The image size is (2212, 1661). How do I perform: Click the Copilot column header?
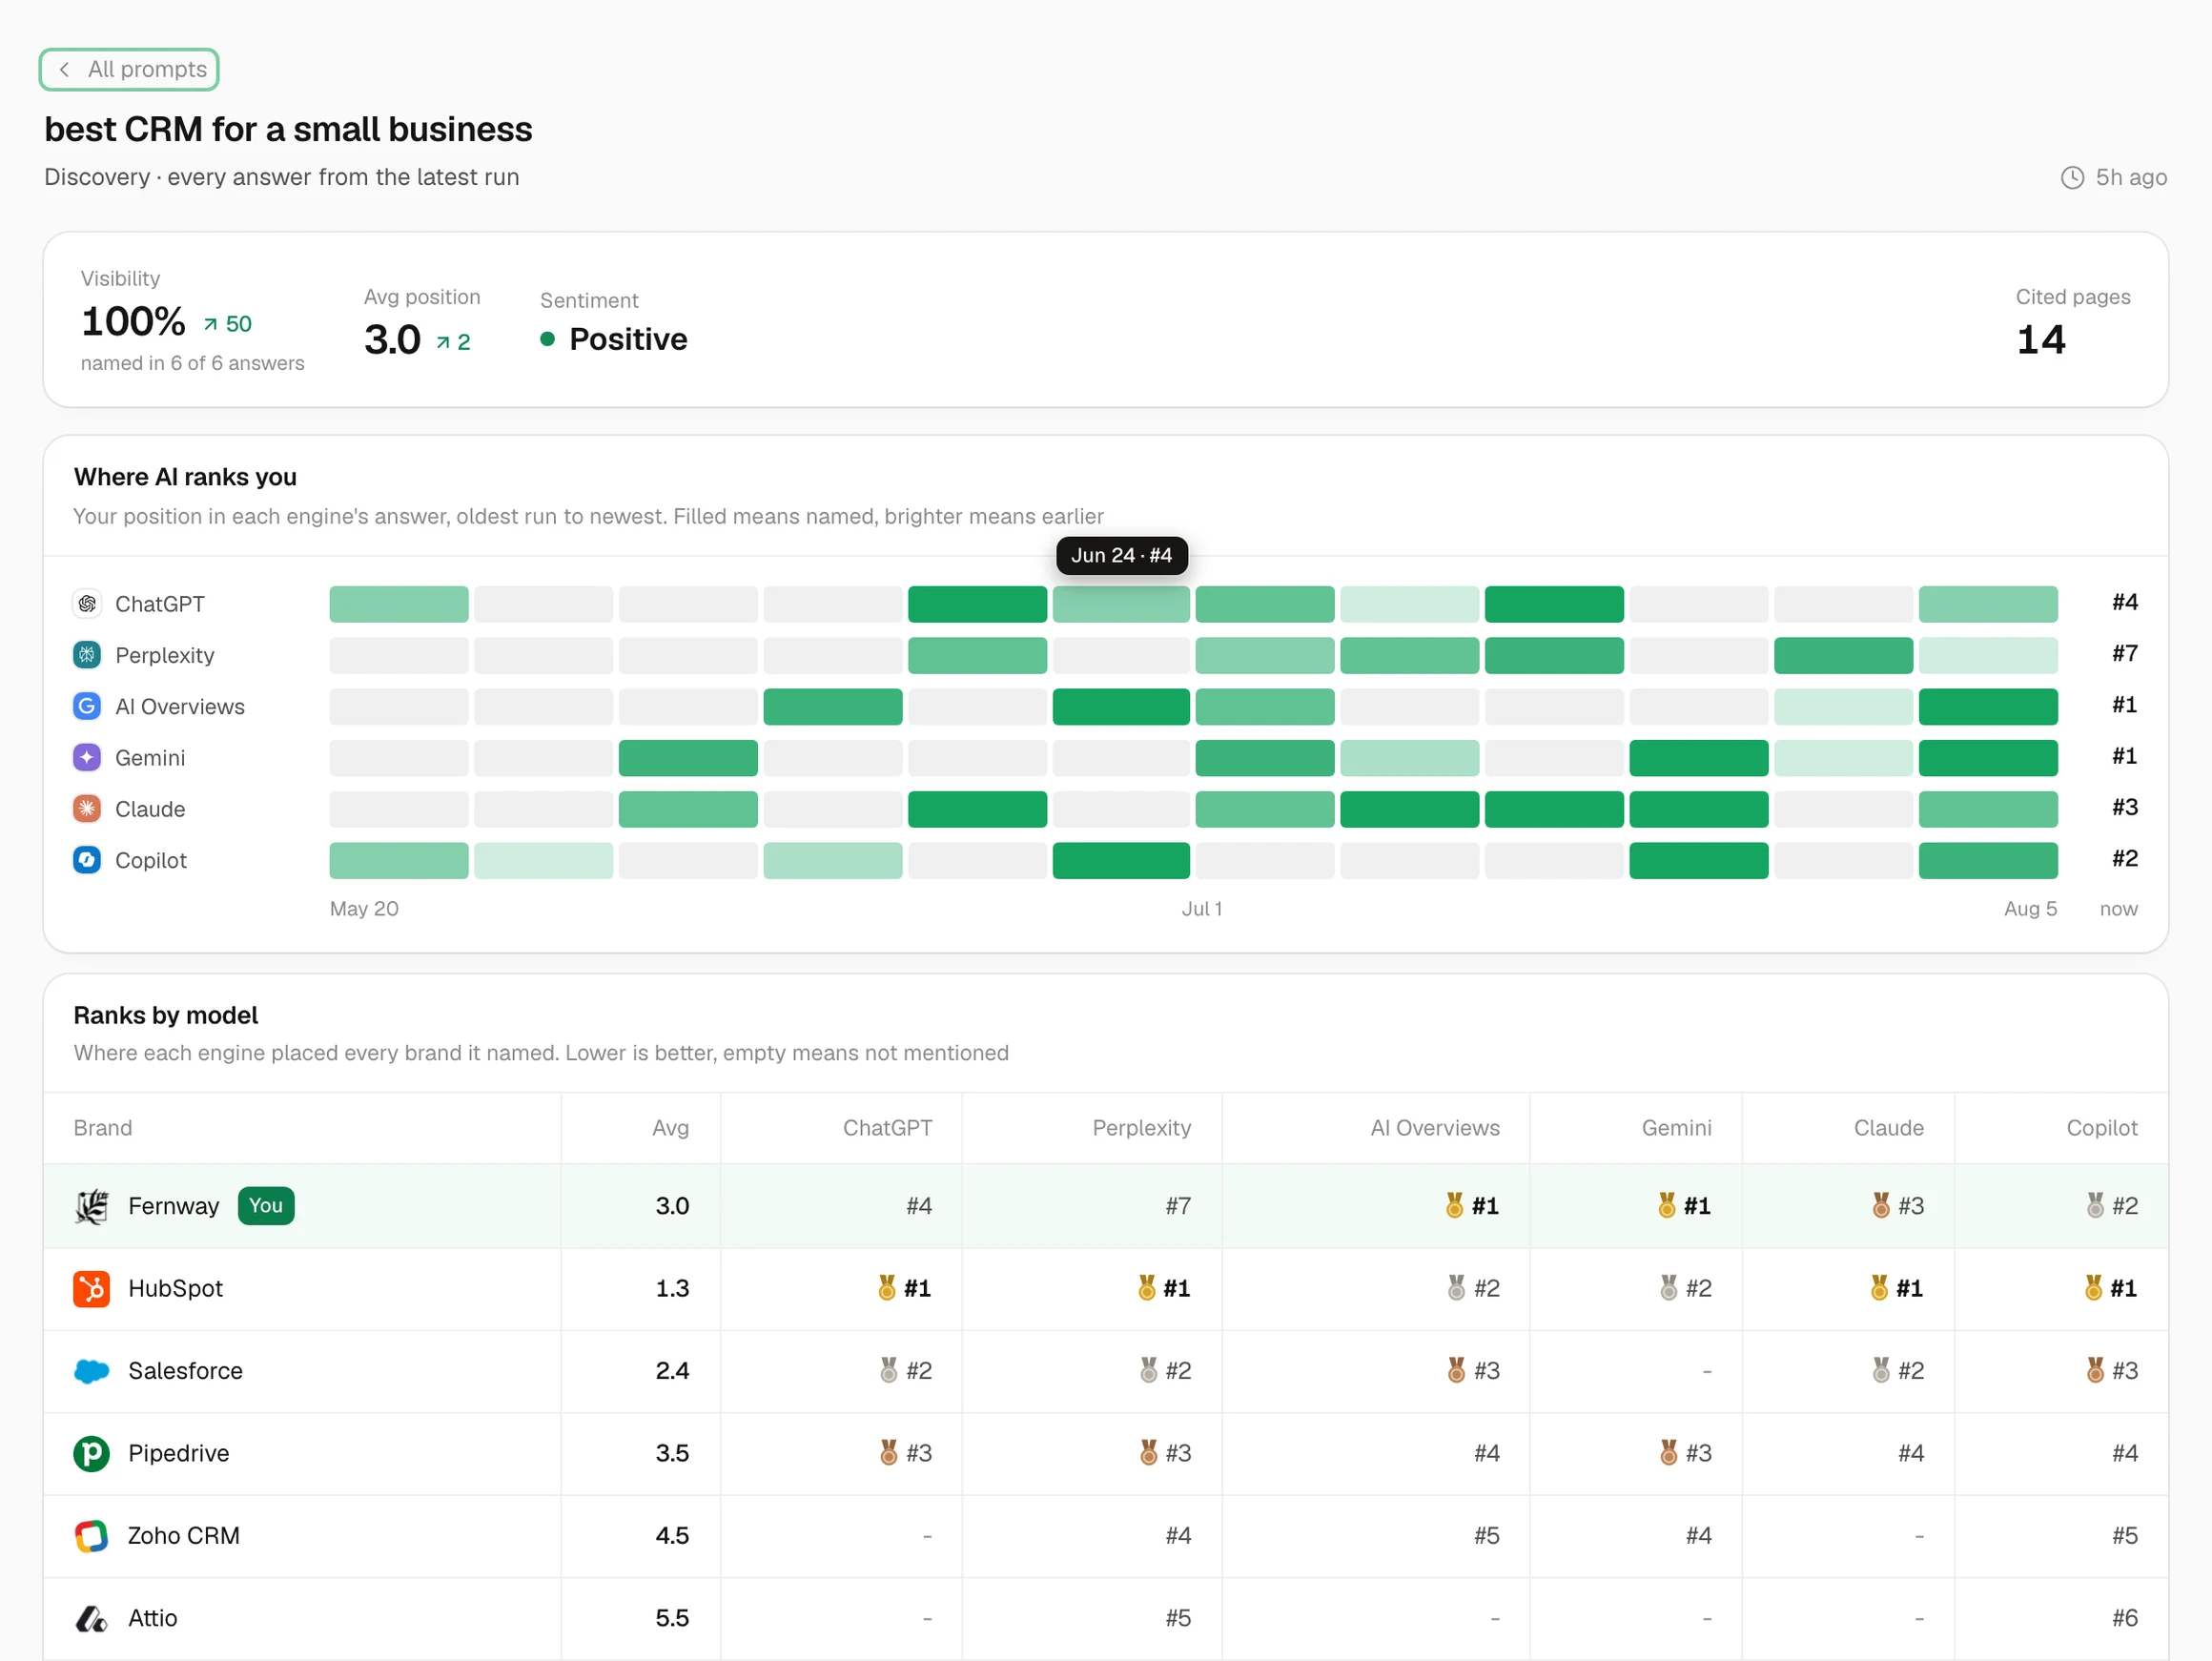(x=2102, y=1128)
